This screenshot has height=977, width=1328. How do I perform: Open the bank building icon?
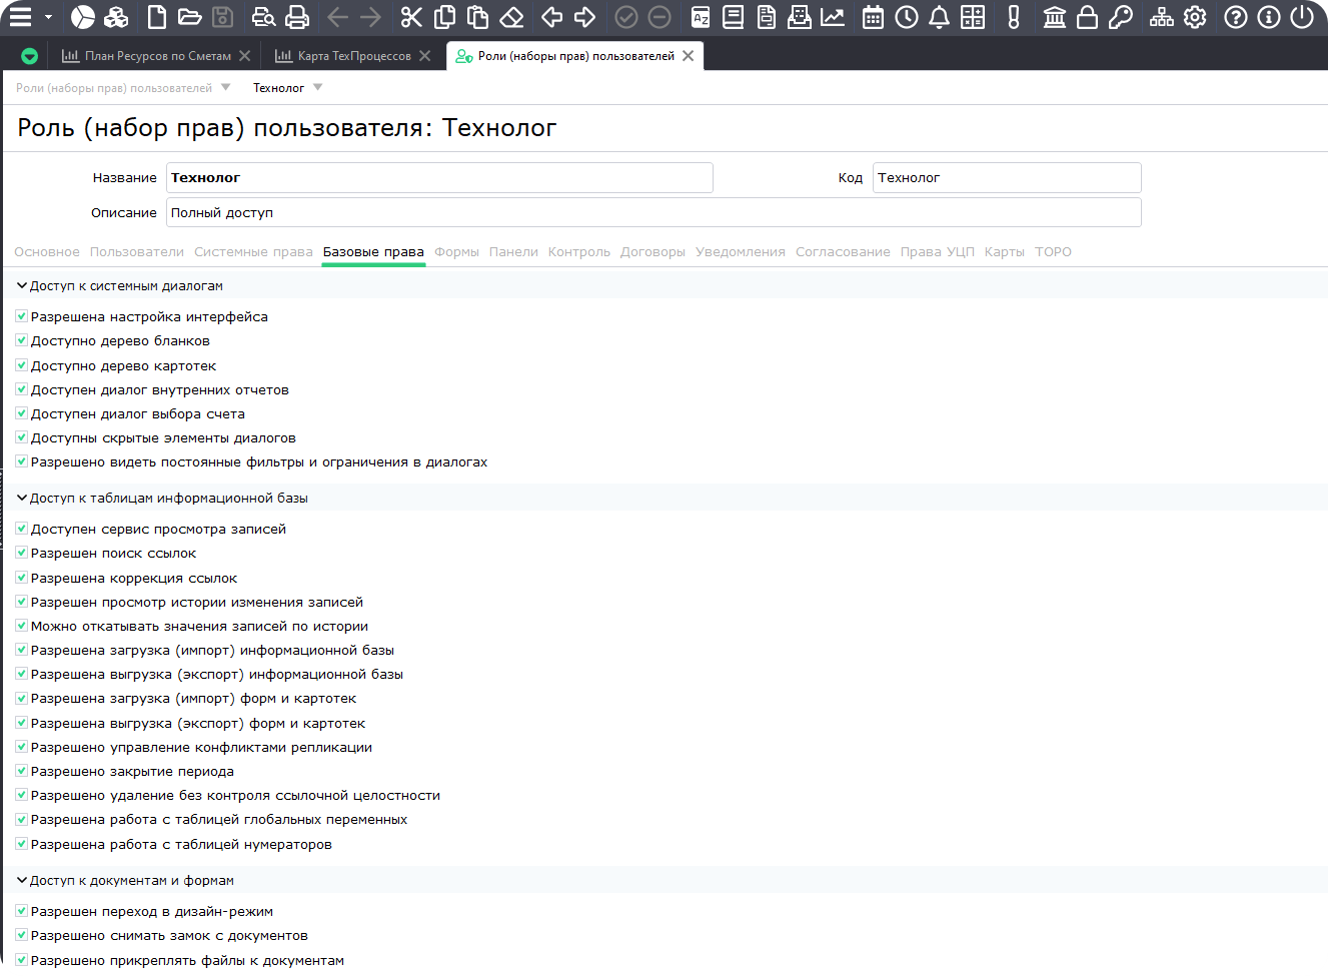pyautogui.click(x=1054, y=17)
